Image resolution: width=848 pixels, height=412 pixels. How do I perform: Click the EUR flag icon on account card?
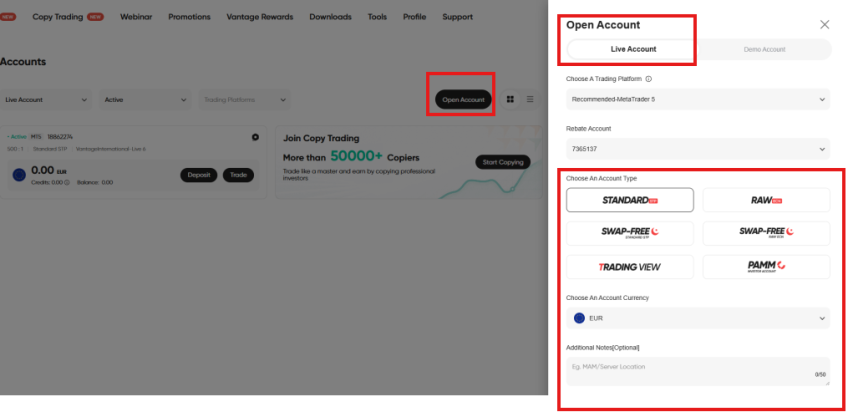pyautogui.click(x=19, y=175)
